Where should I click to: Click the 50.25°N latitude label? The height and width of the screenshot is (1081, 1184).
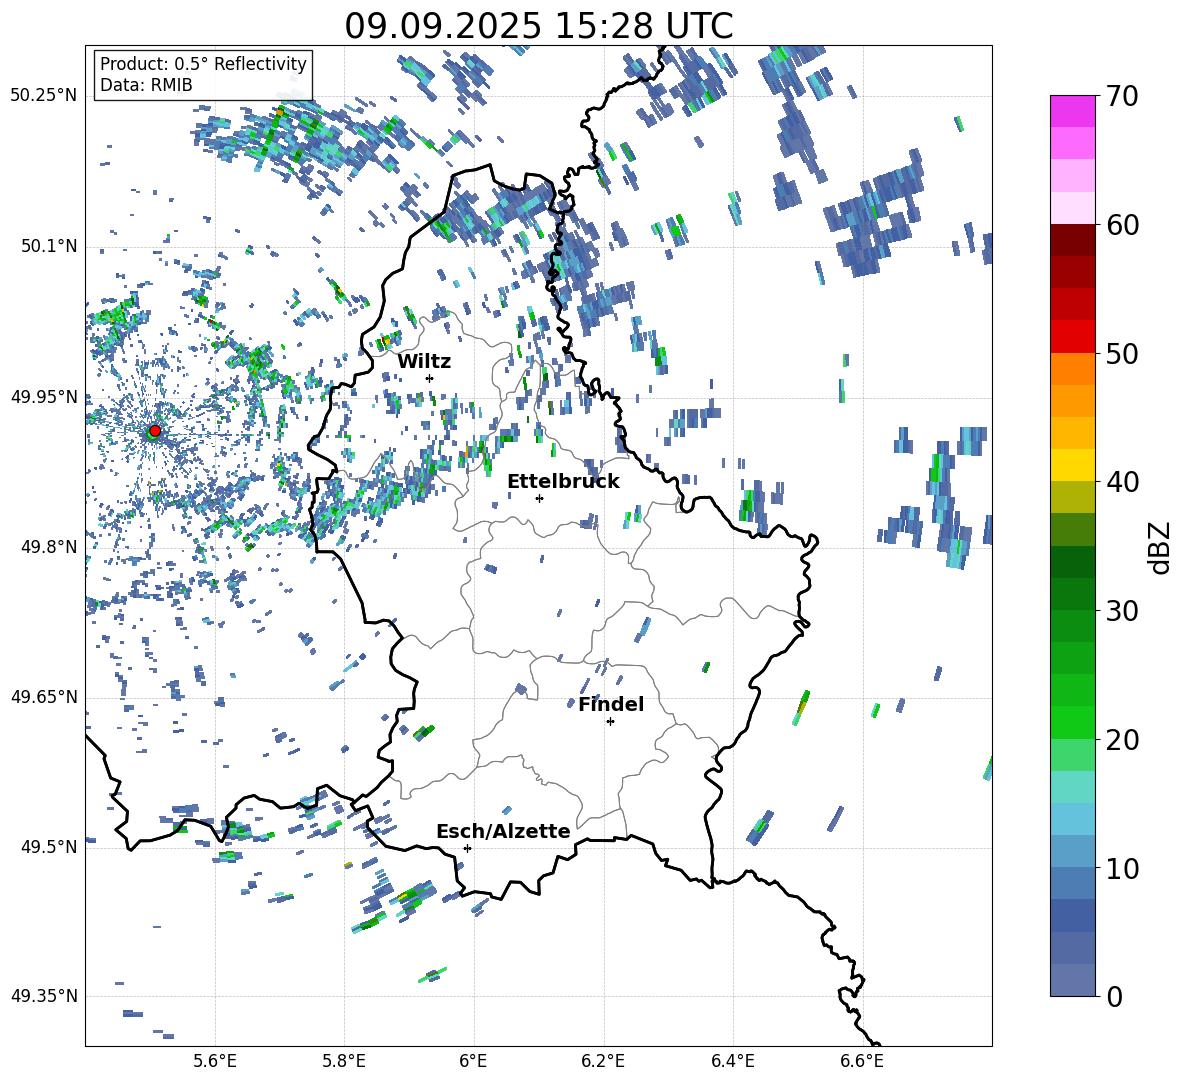pyautogui.click(x=44, y=96)
